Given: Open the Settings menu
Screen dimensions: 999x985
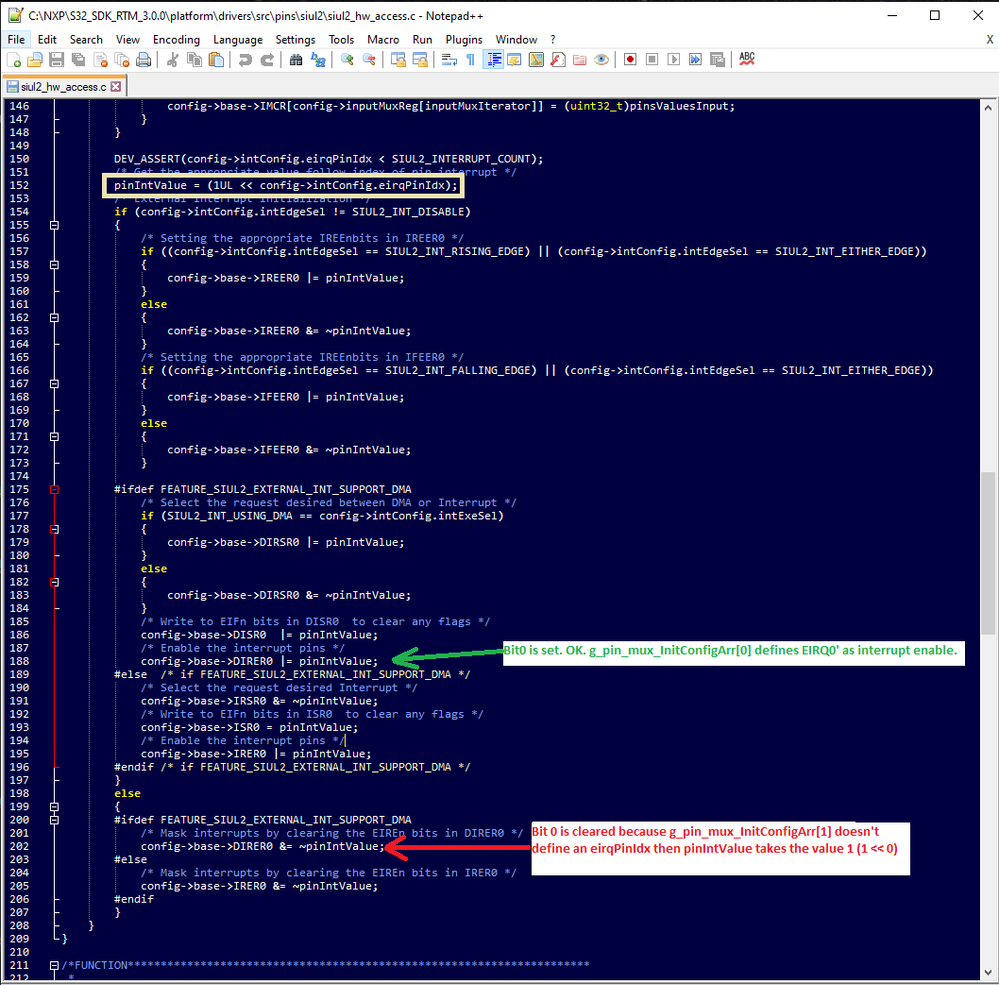Looking at the screenshot, I should tap(295, 40).
